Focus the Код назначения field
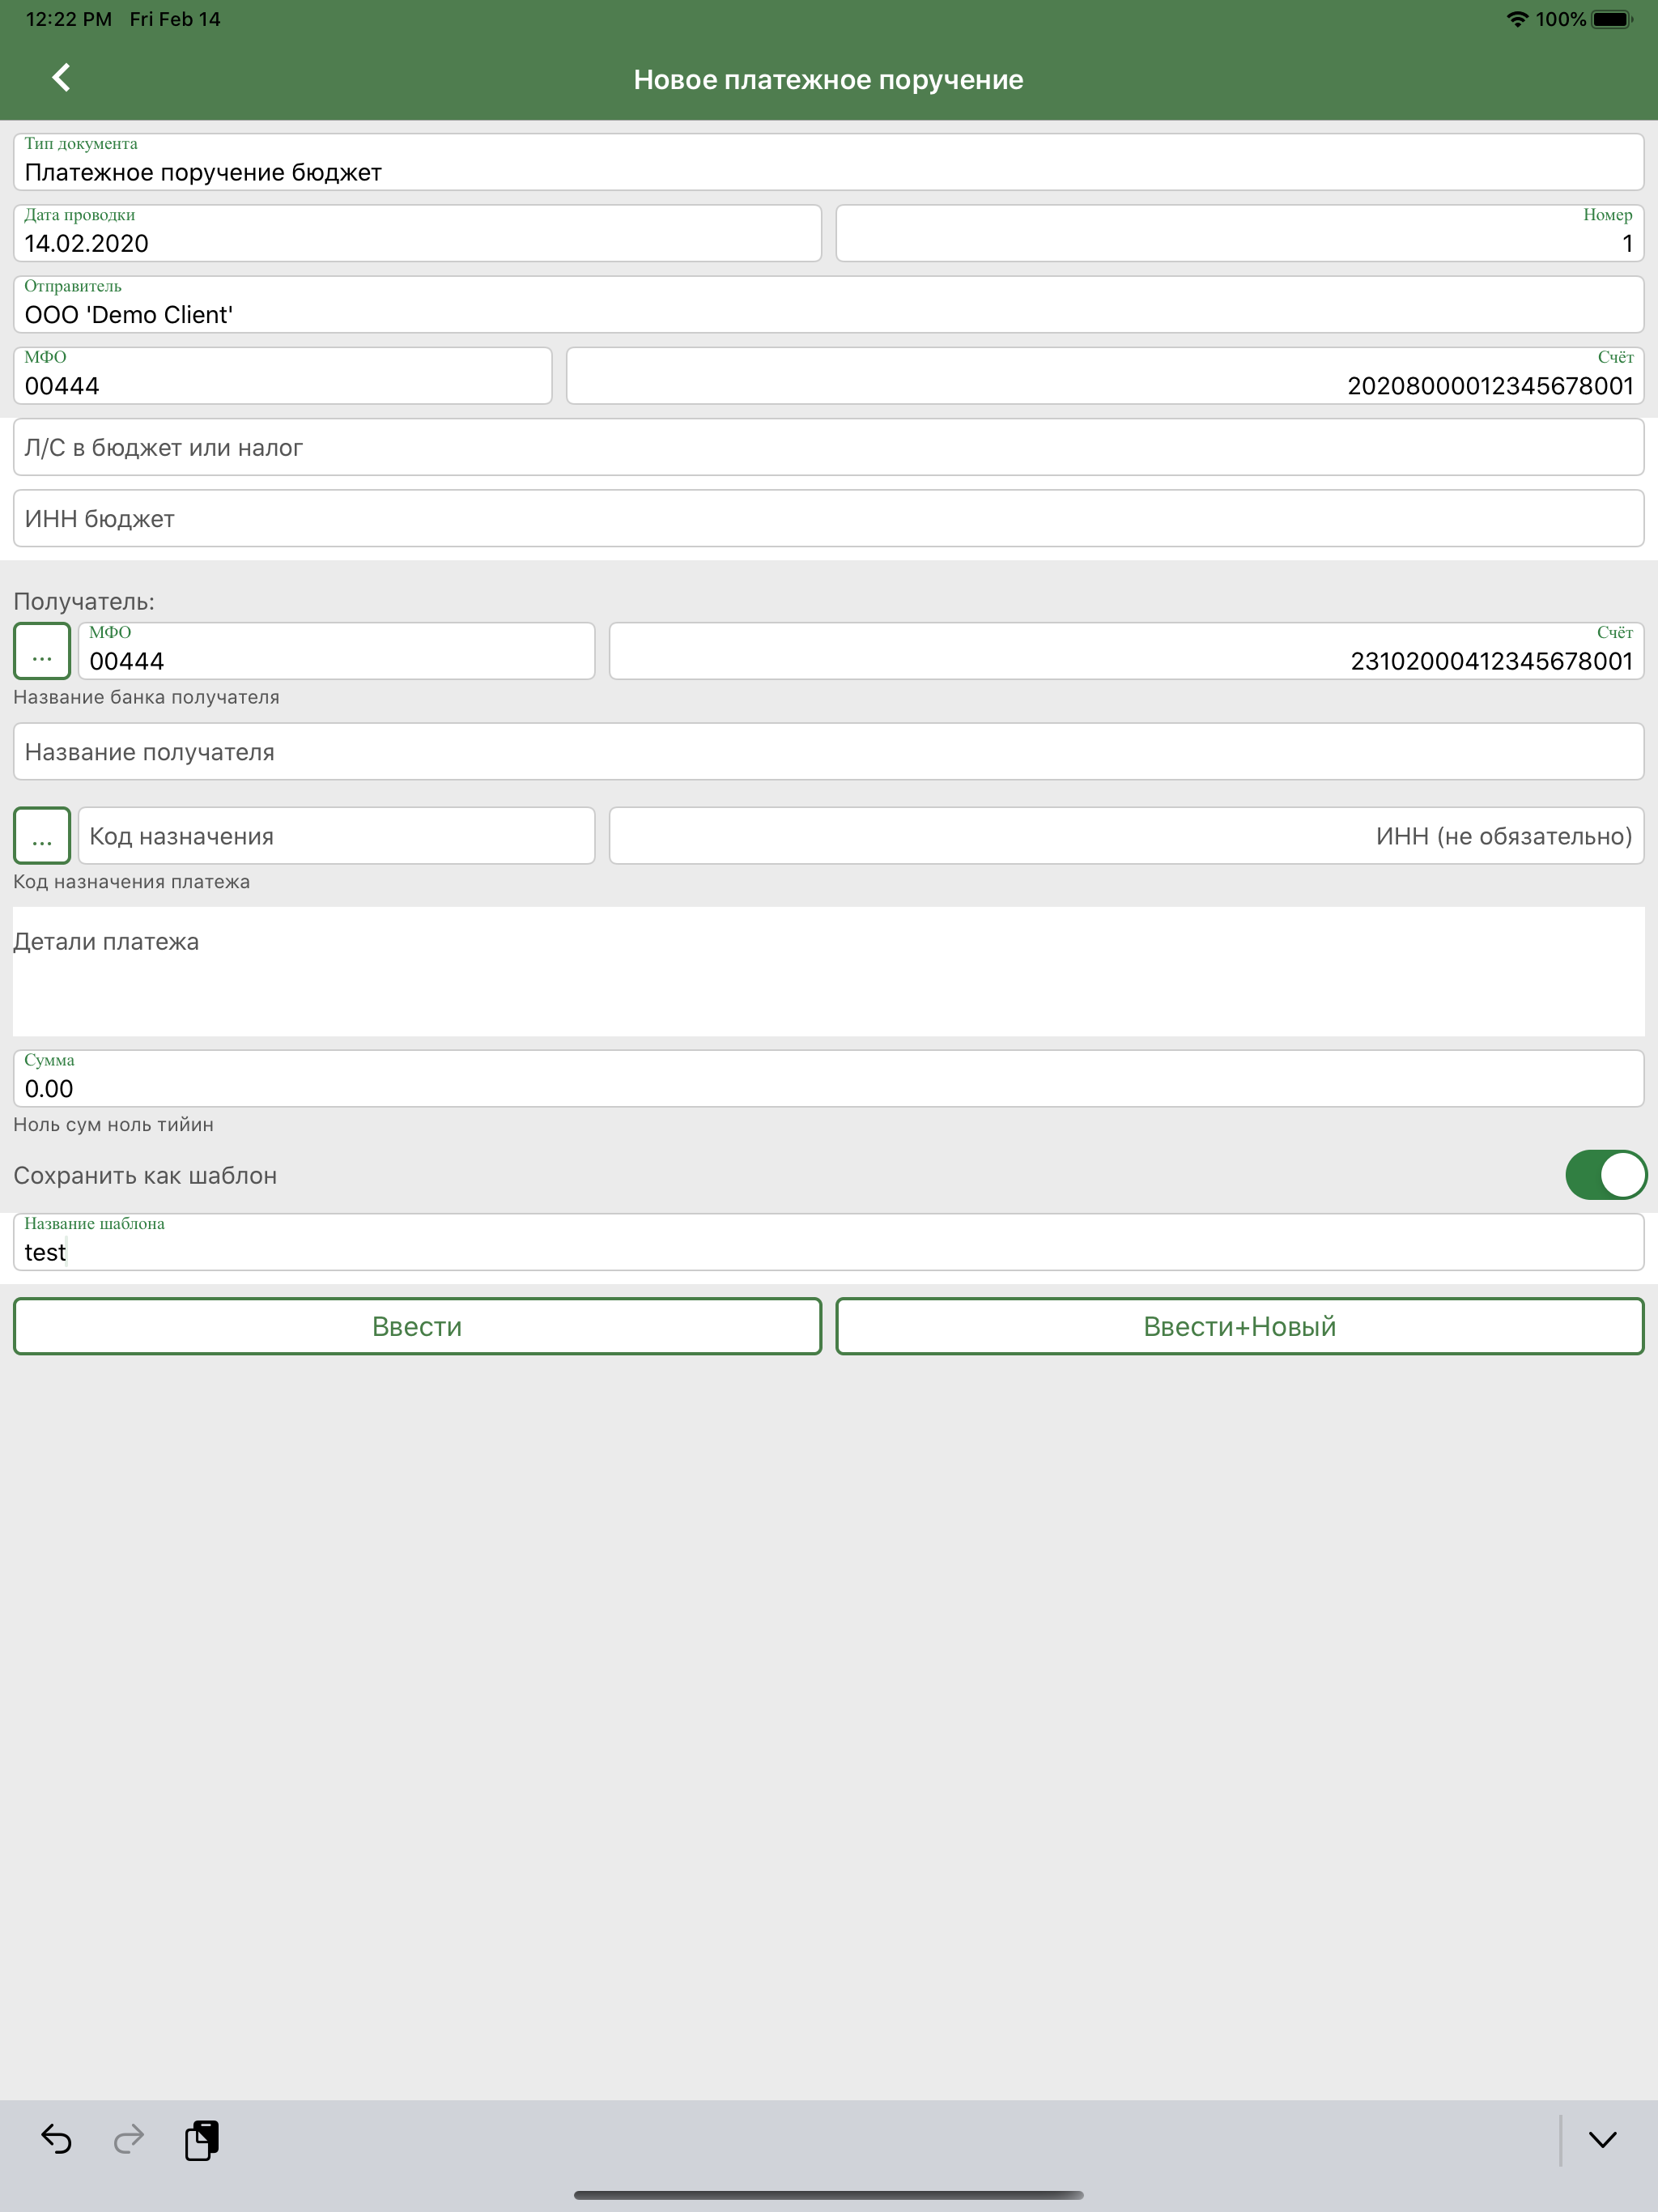This screenshot has height=2212, width=1658. [336, 835]
